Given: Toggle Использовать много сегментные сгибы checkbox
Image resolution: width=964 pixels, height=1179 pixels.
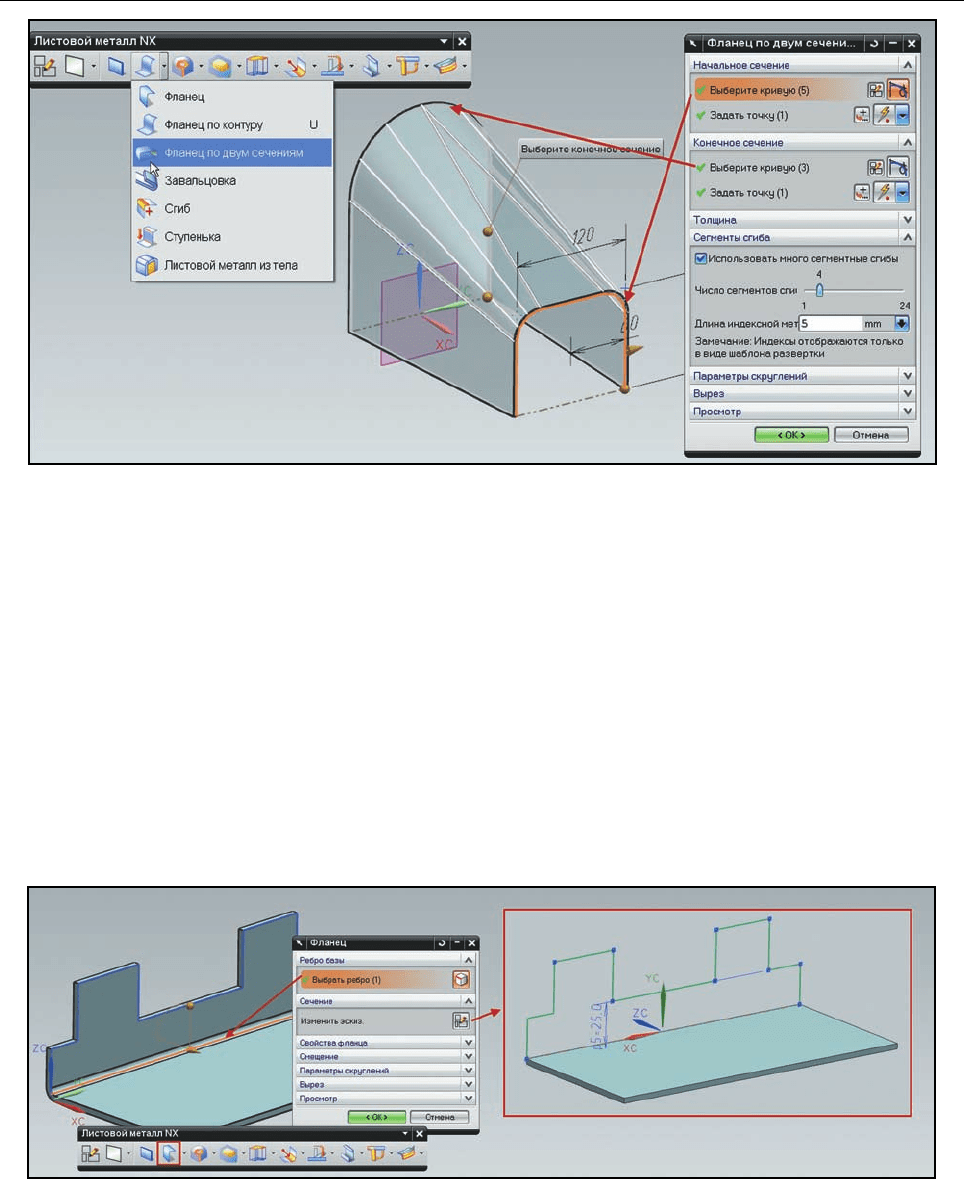Looking at the screenshot, I should [x=701, y=259].
